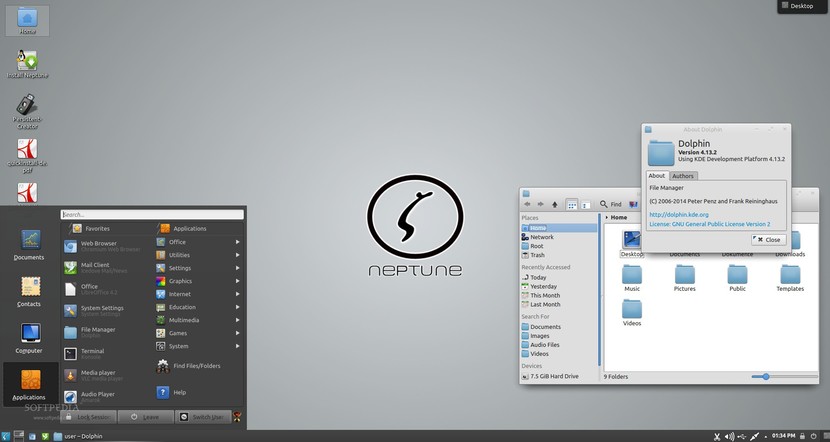Select Applications header tab in launcher

tap(184, 229)
